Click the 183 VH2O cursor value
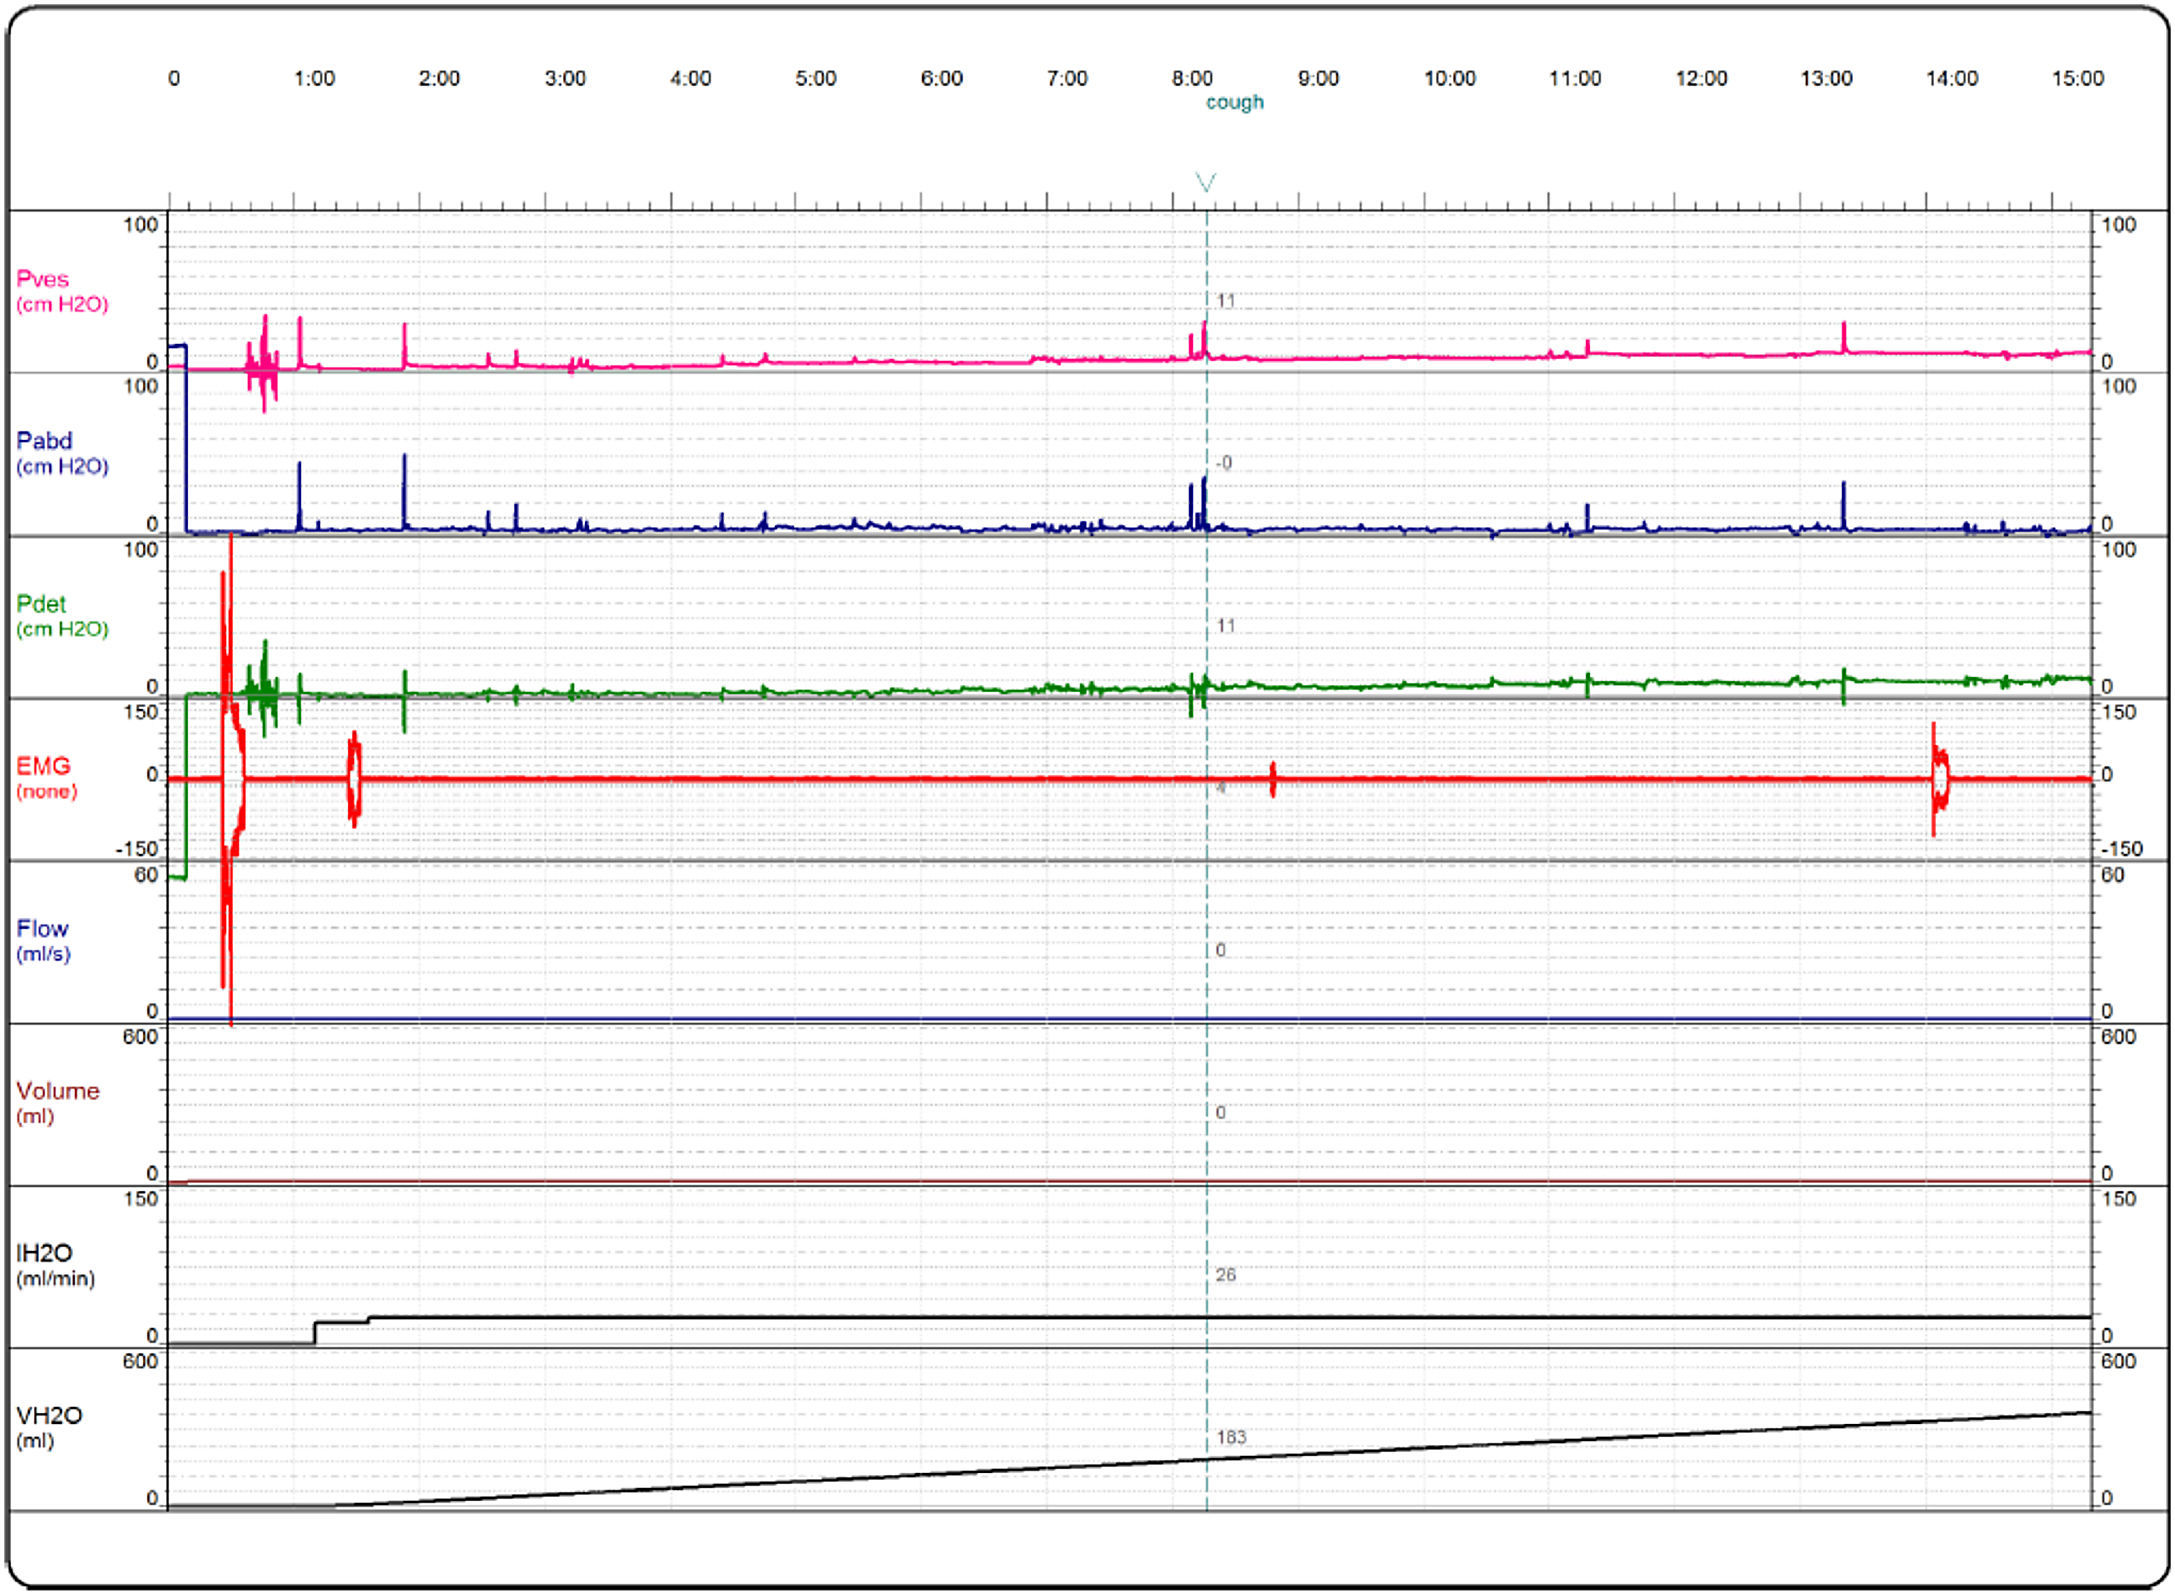Image resolution: width=2175 pixels, height=1595 pixels. (x=1231, y=1437)
